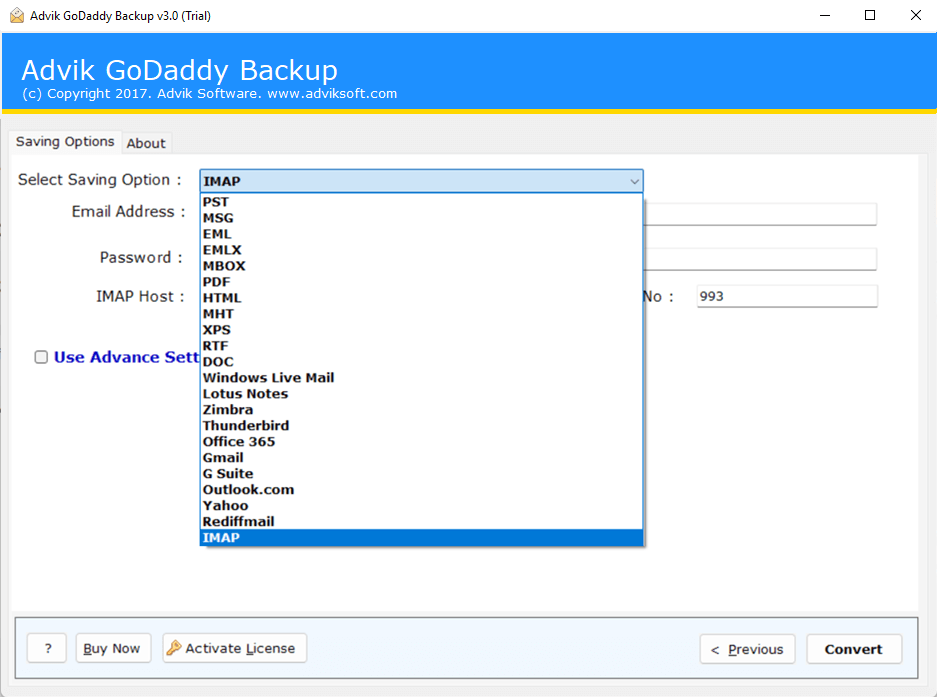Pick Rediffmail from dropdown list
Screen dimensions: 937x697
pos(421,521)
